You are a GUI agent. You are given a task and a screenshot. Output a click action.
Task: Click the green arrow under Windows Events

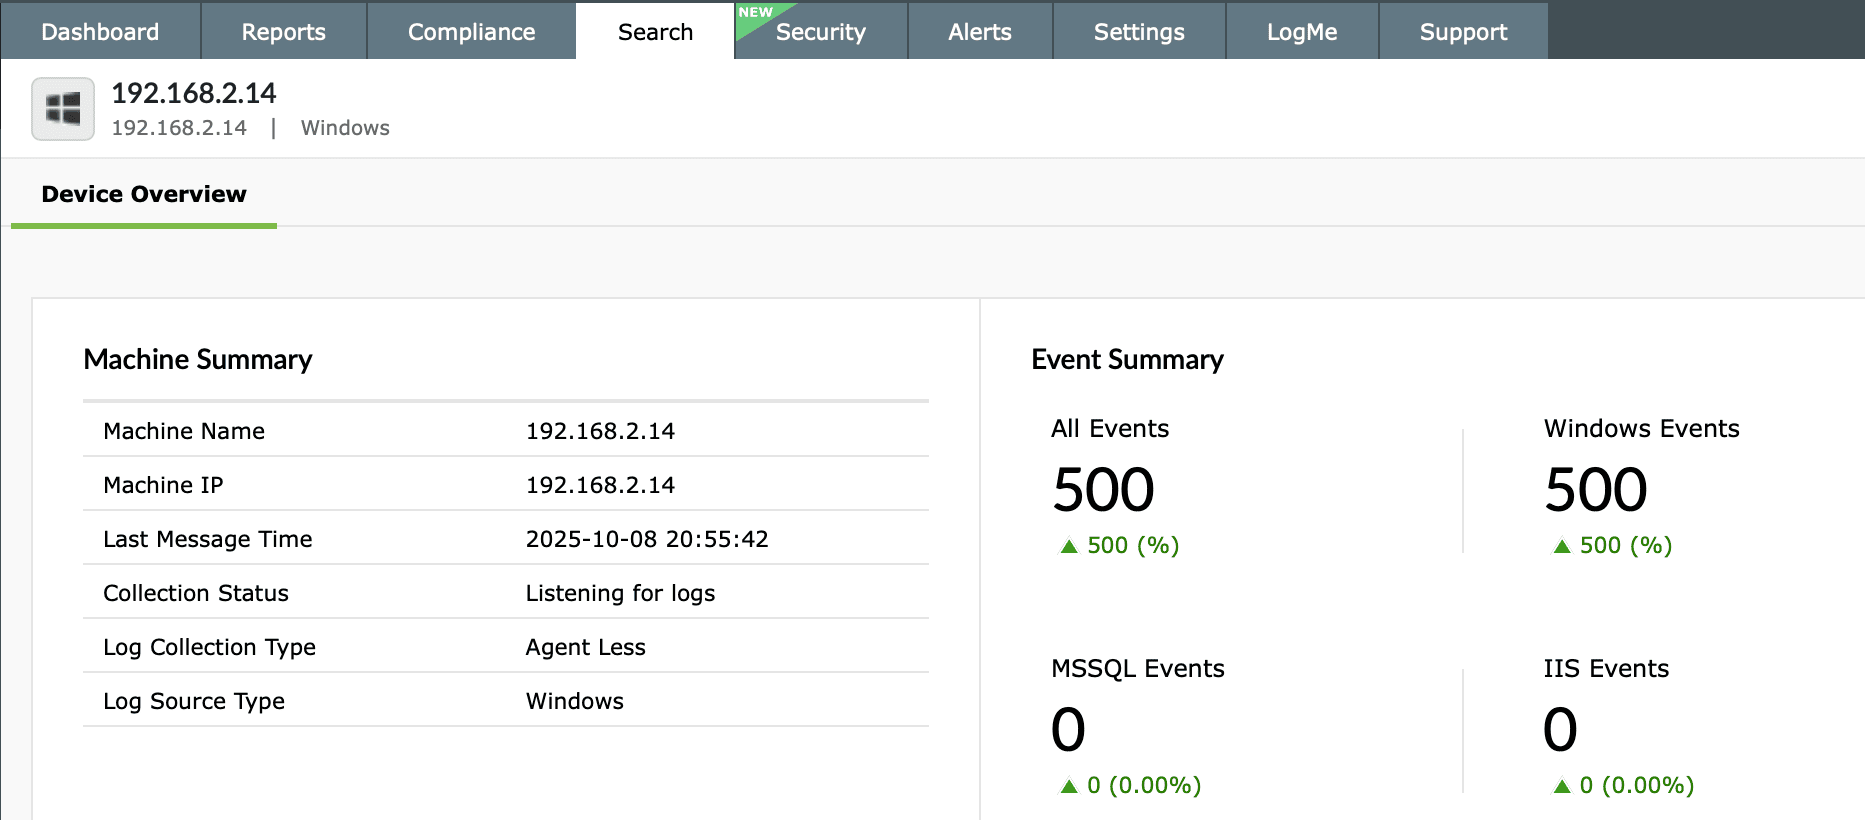click(1562, 546)
